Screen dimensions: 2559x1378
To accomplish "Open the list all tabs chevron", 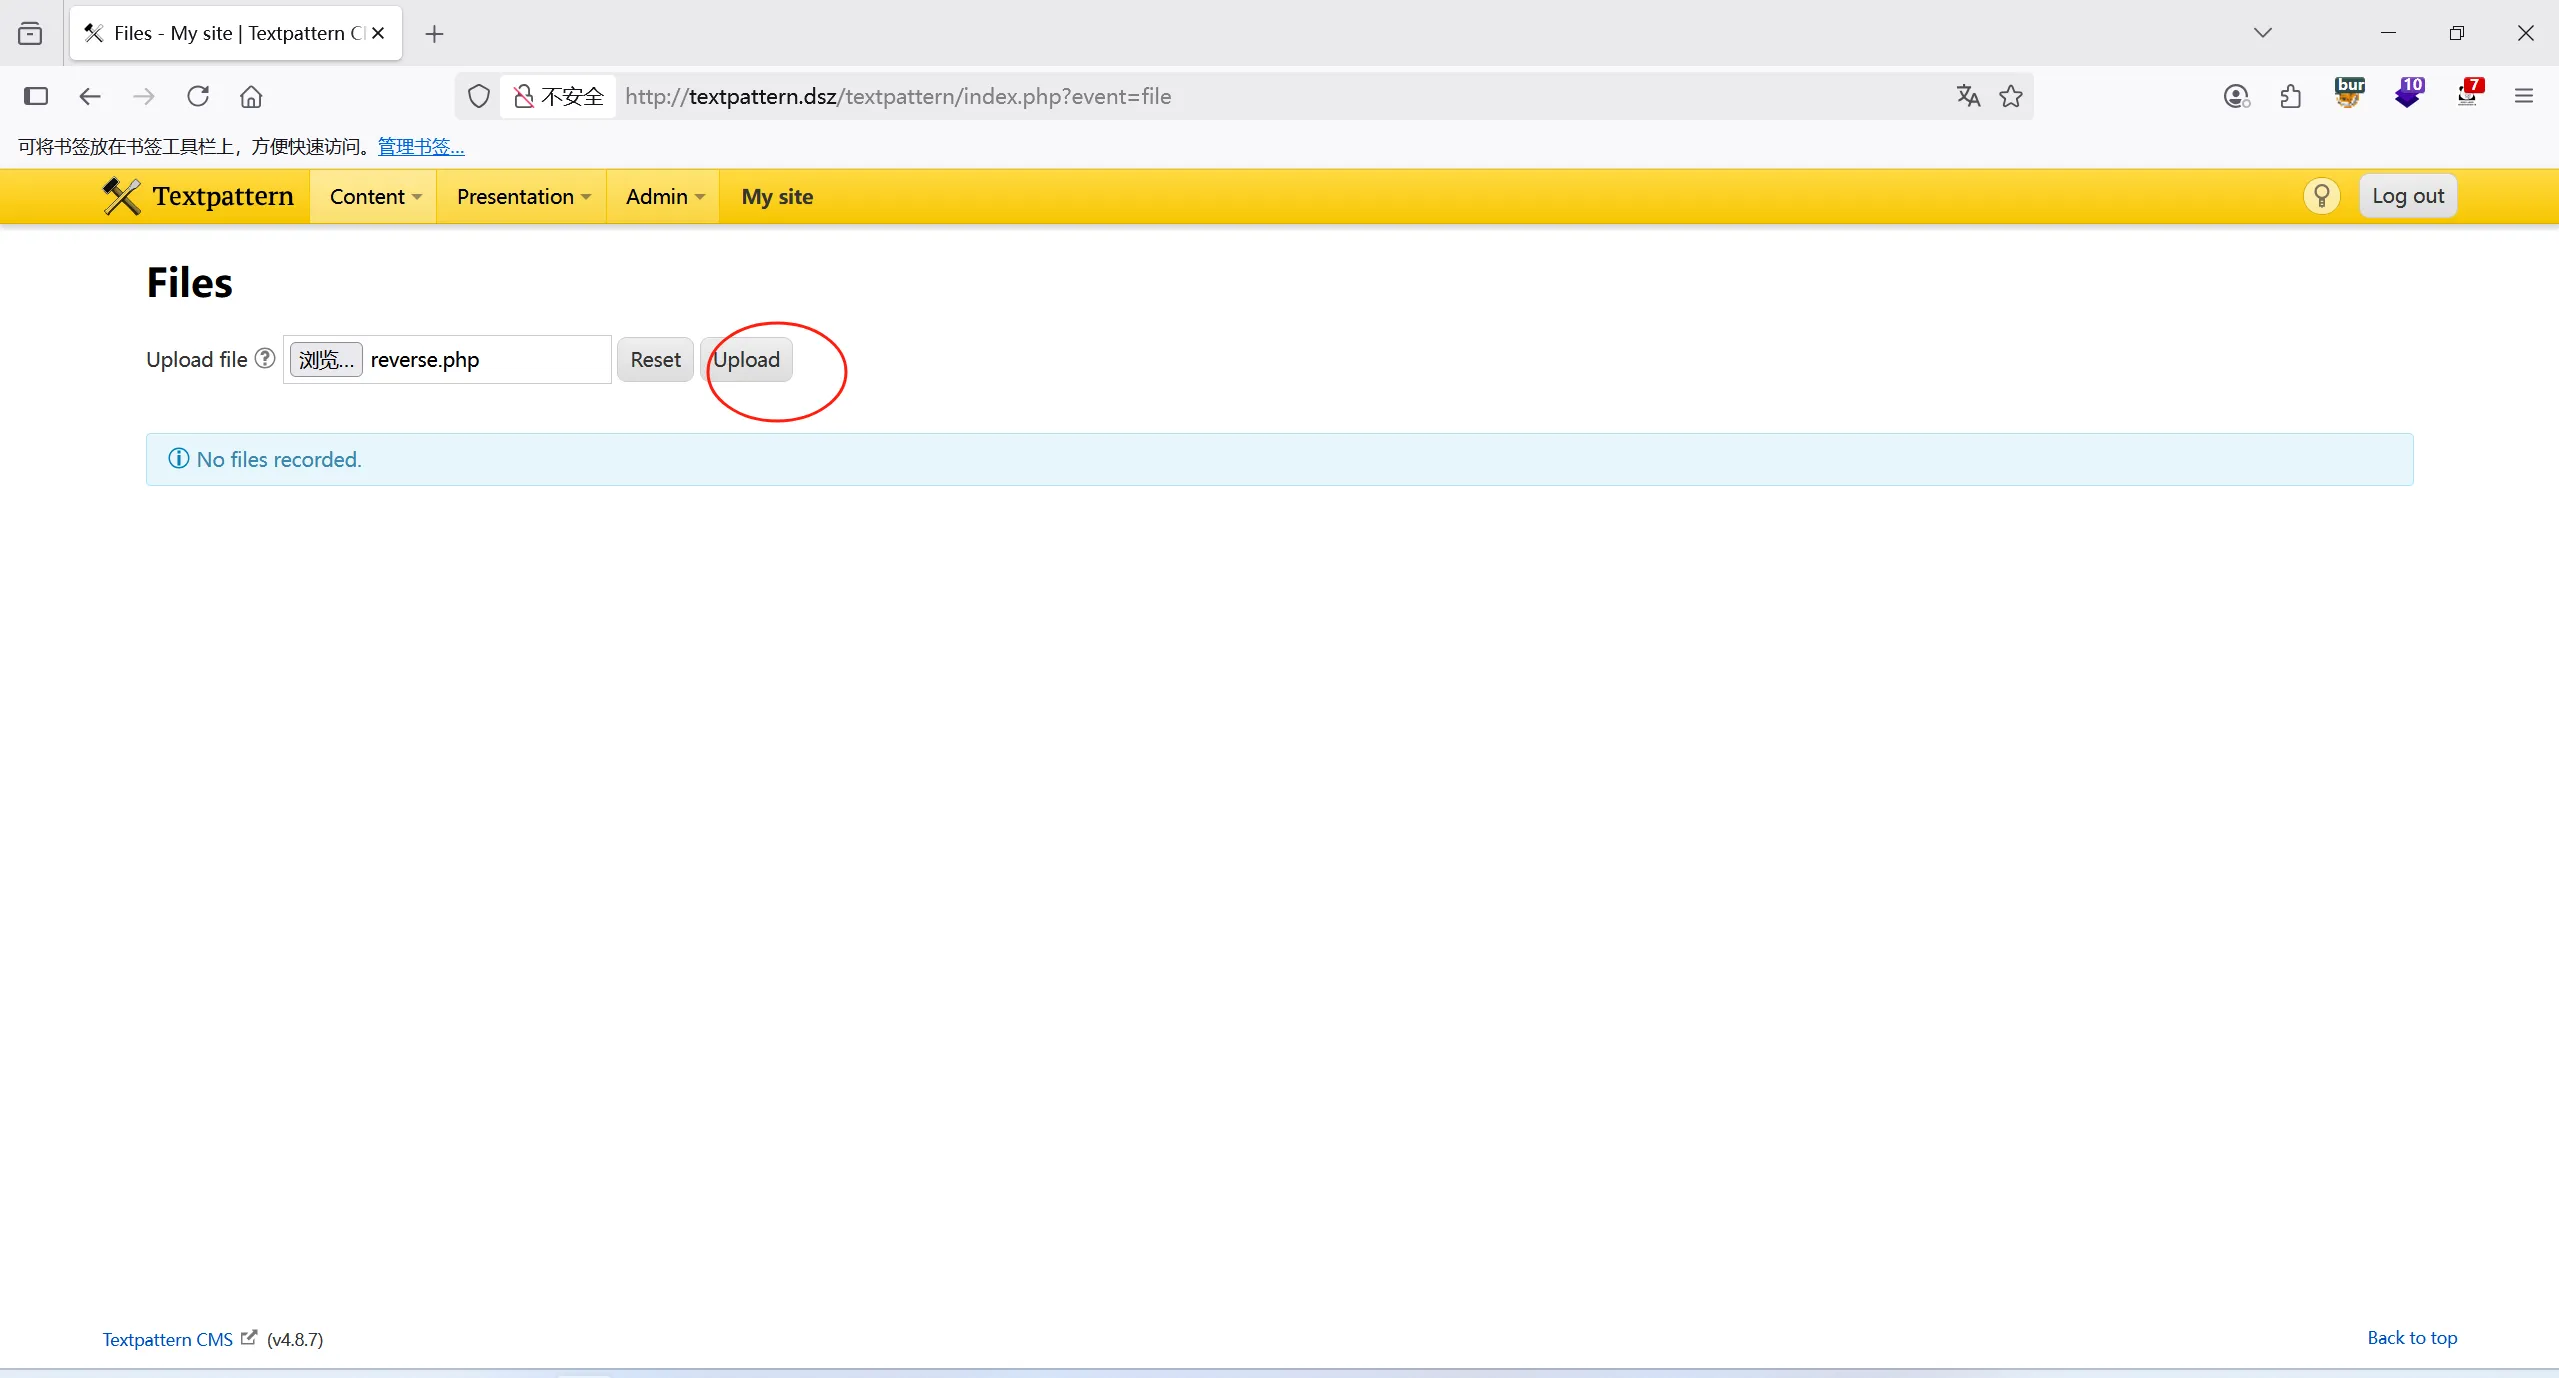I will [2263, 33].
